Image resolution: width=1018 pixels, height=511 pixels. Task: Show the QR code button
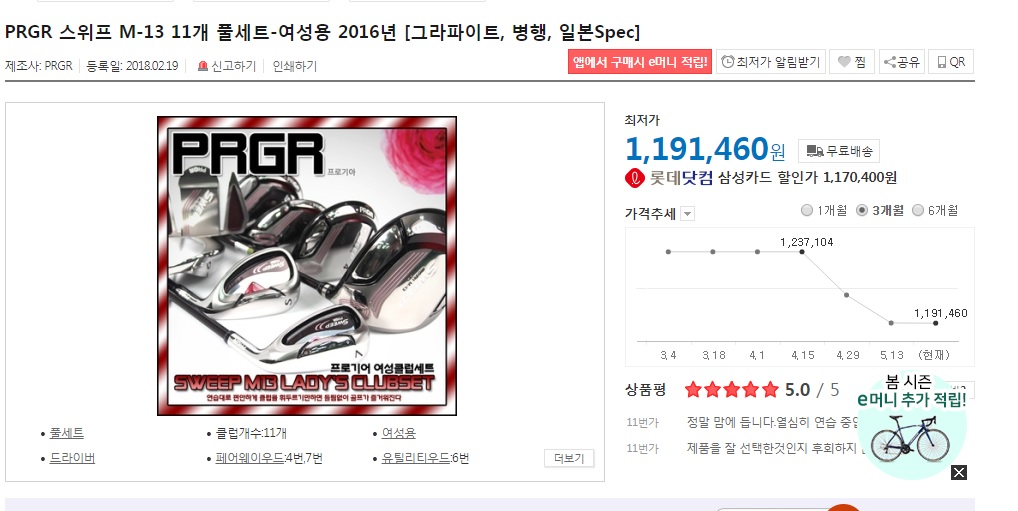pyautogui.click(x=950, y=62)
